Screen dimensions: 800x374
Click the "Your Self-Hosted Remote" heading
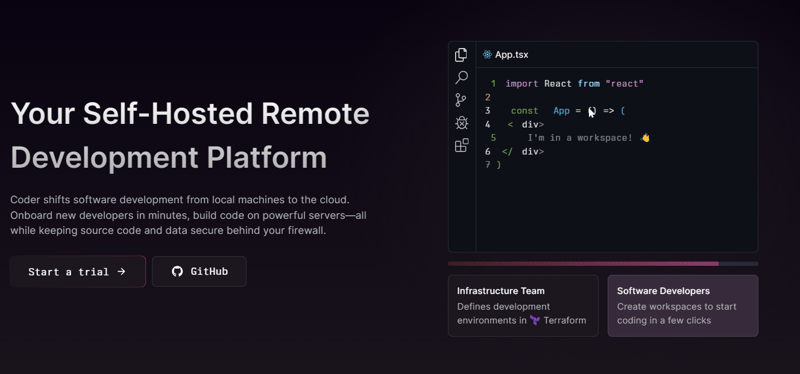tap(190, 113)
